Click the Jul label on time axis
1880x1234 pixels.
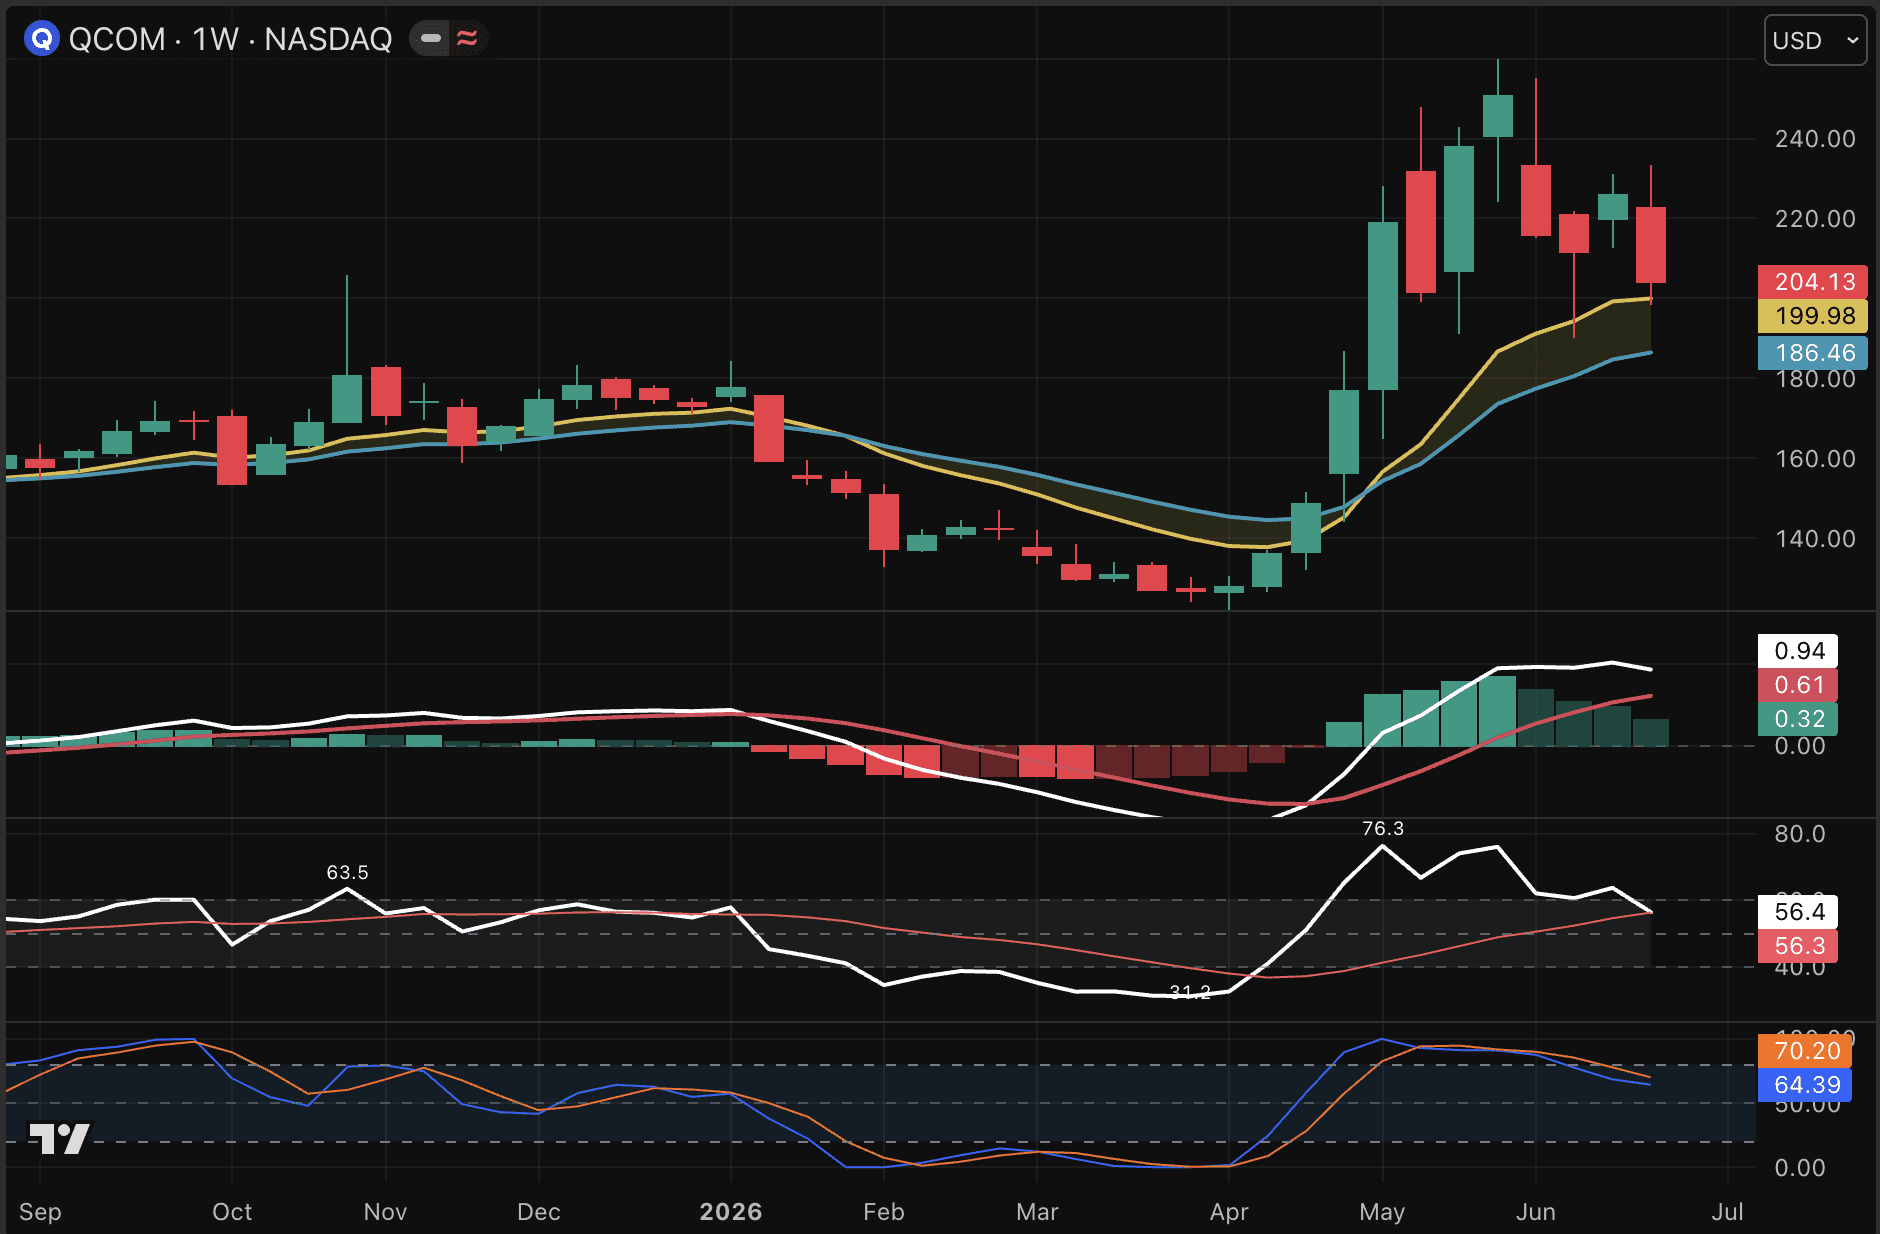click(x=1727, y=1212)
